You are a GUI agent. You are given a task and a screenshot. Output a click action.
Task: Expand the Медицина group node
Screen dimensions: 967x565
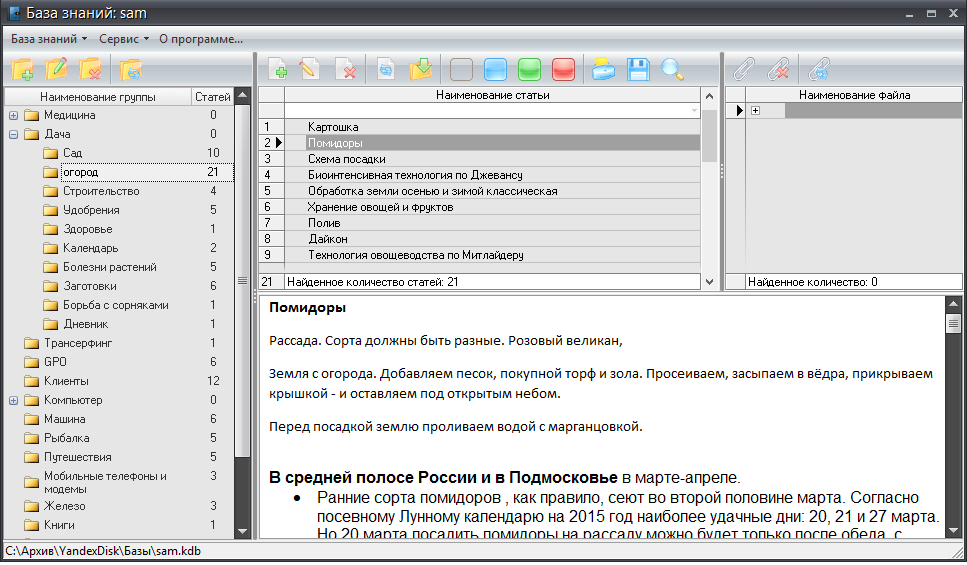pyautogui.click(x=13, y=115)
